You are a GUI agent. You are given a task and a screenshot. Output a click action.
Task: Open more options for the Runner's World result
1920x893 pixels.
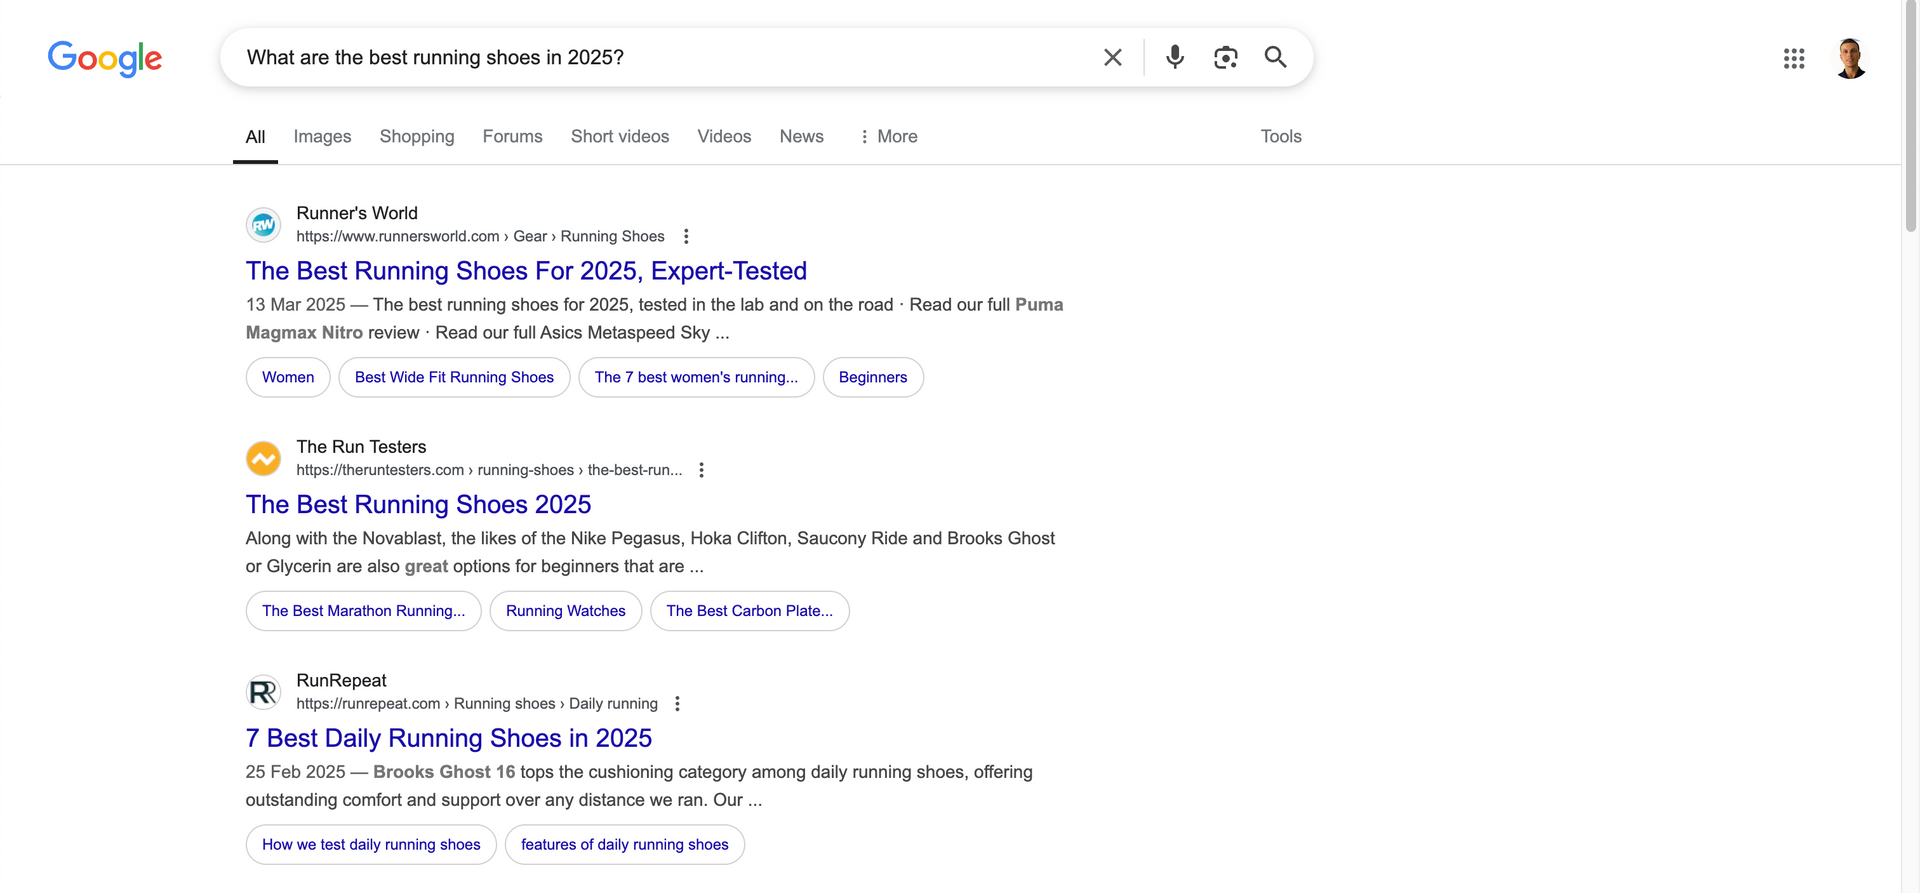point(686,237)
